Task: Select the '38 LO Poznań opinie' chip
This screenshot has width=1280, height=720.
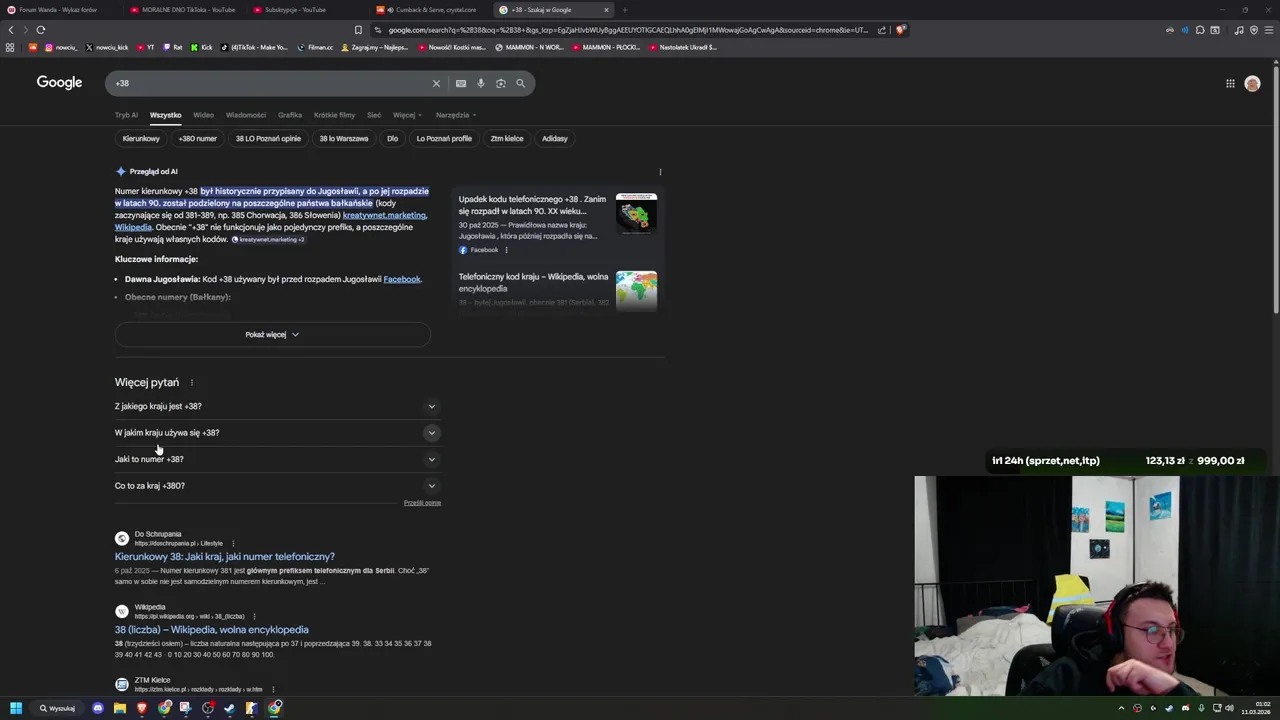Action: pos(268,139)
